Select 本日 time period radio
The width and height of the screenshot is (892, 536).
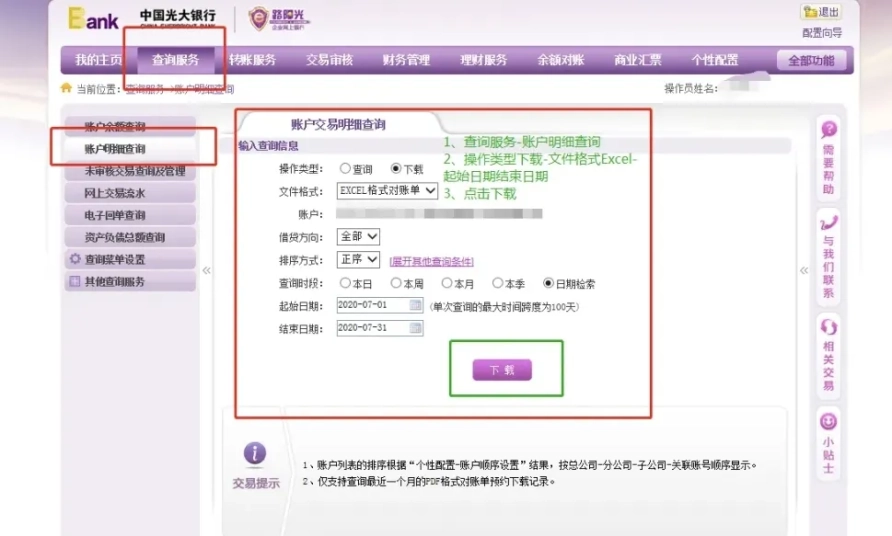click(345, 283)
